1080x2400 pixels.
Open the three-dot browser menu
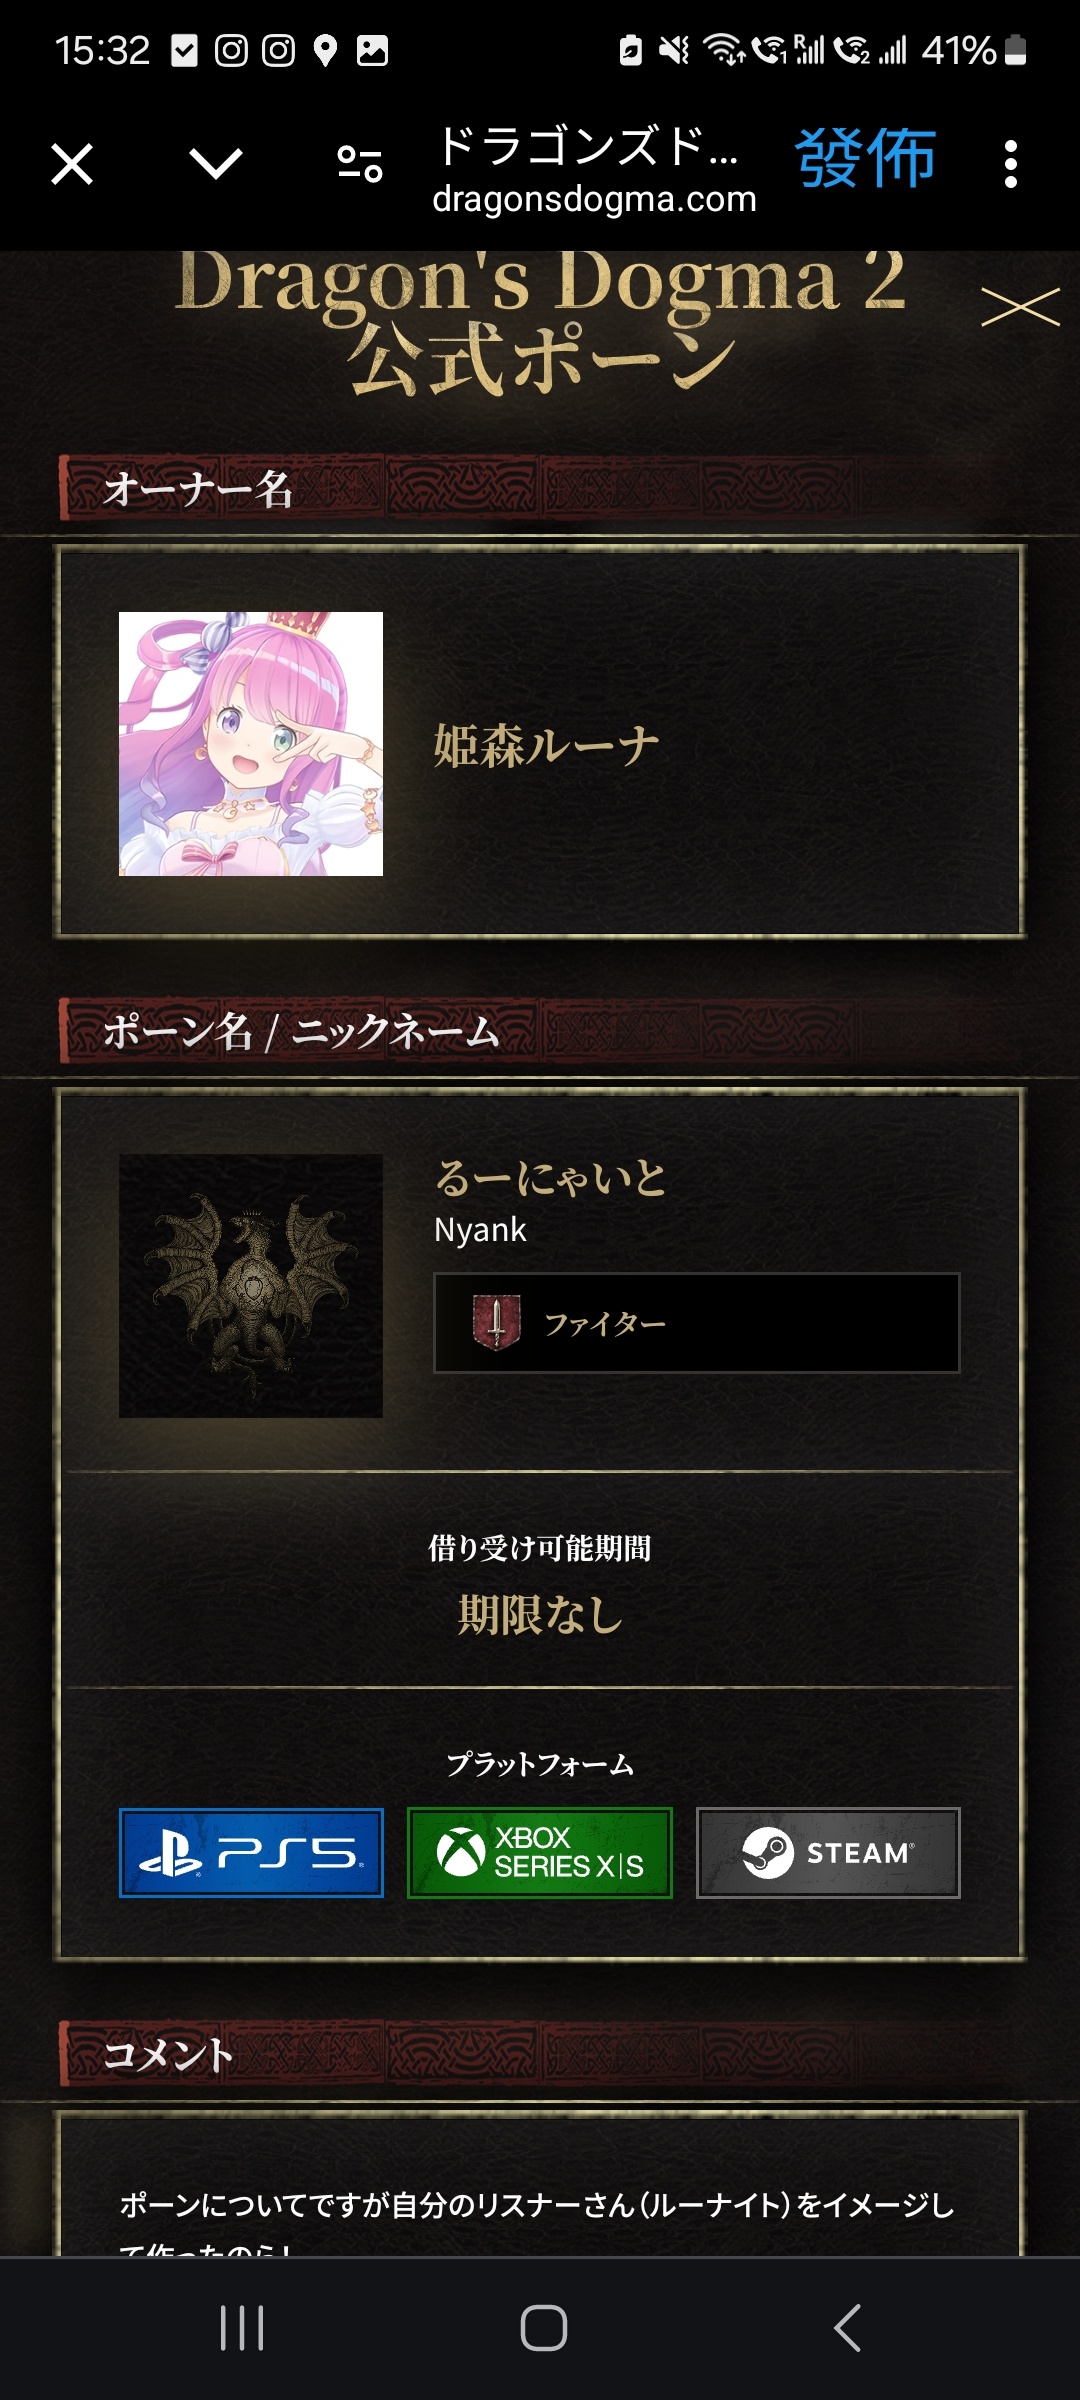pos(1011,164)
